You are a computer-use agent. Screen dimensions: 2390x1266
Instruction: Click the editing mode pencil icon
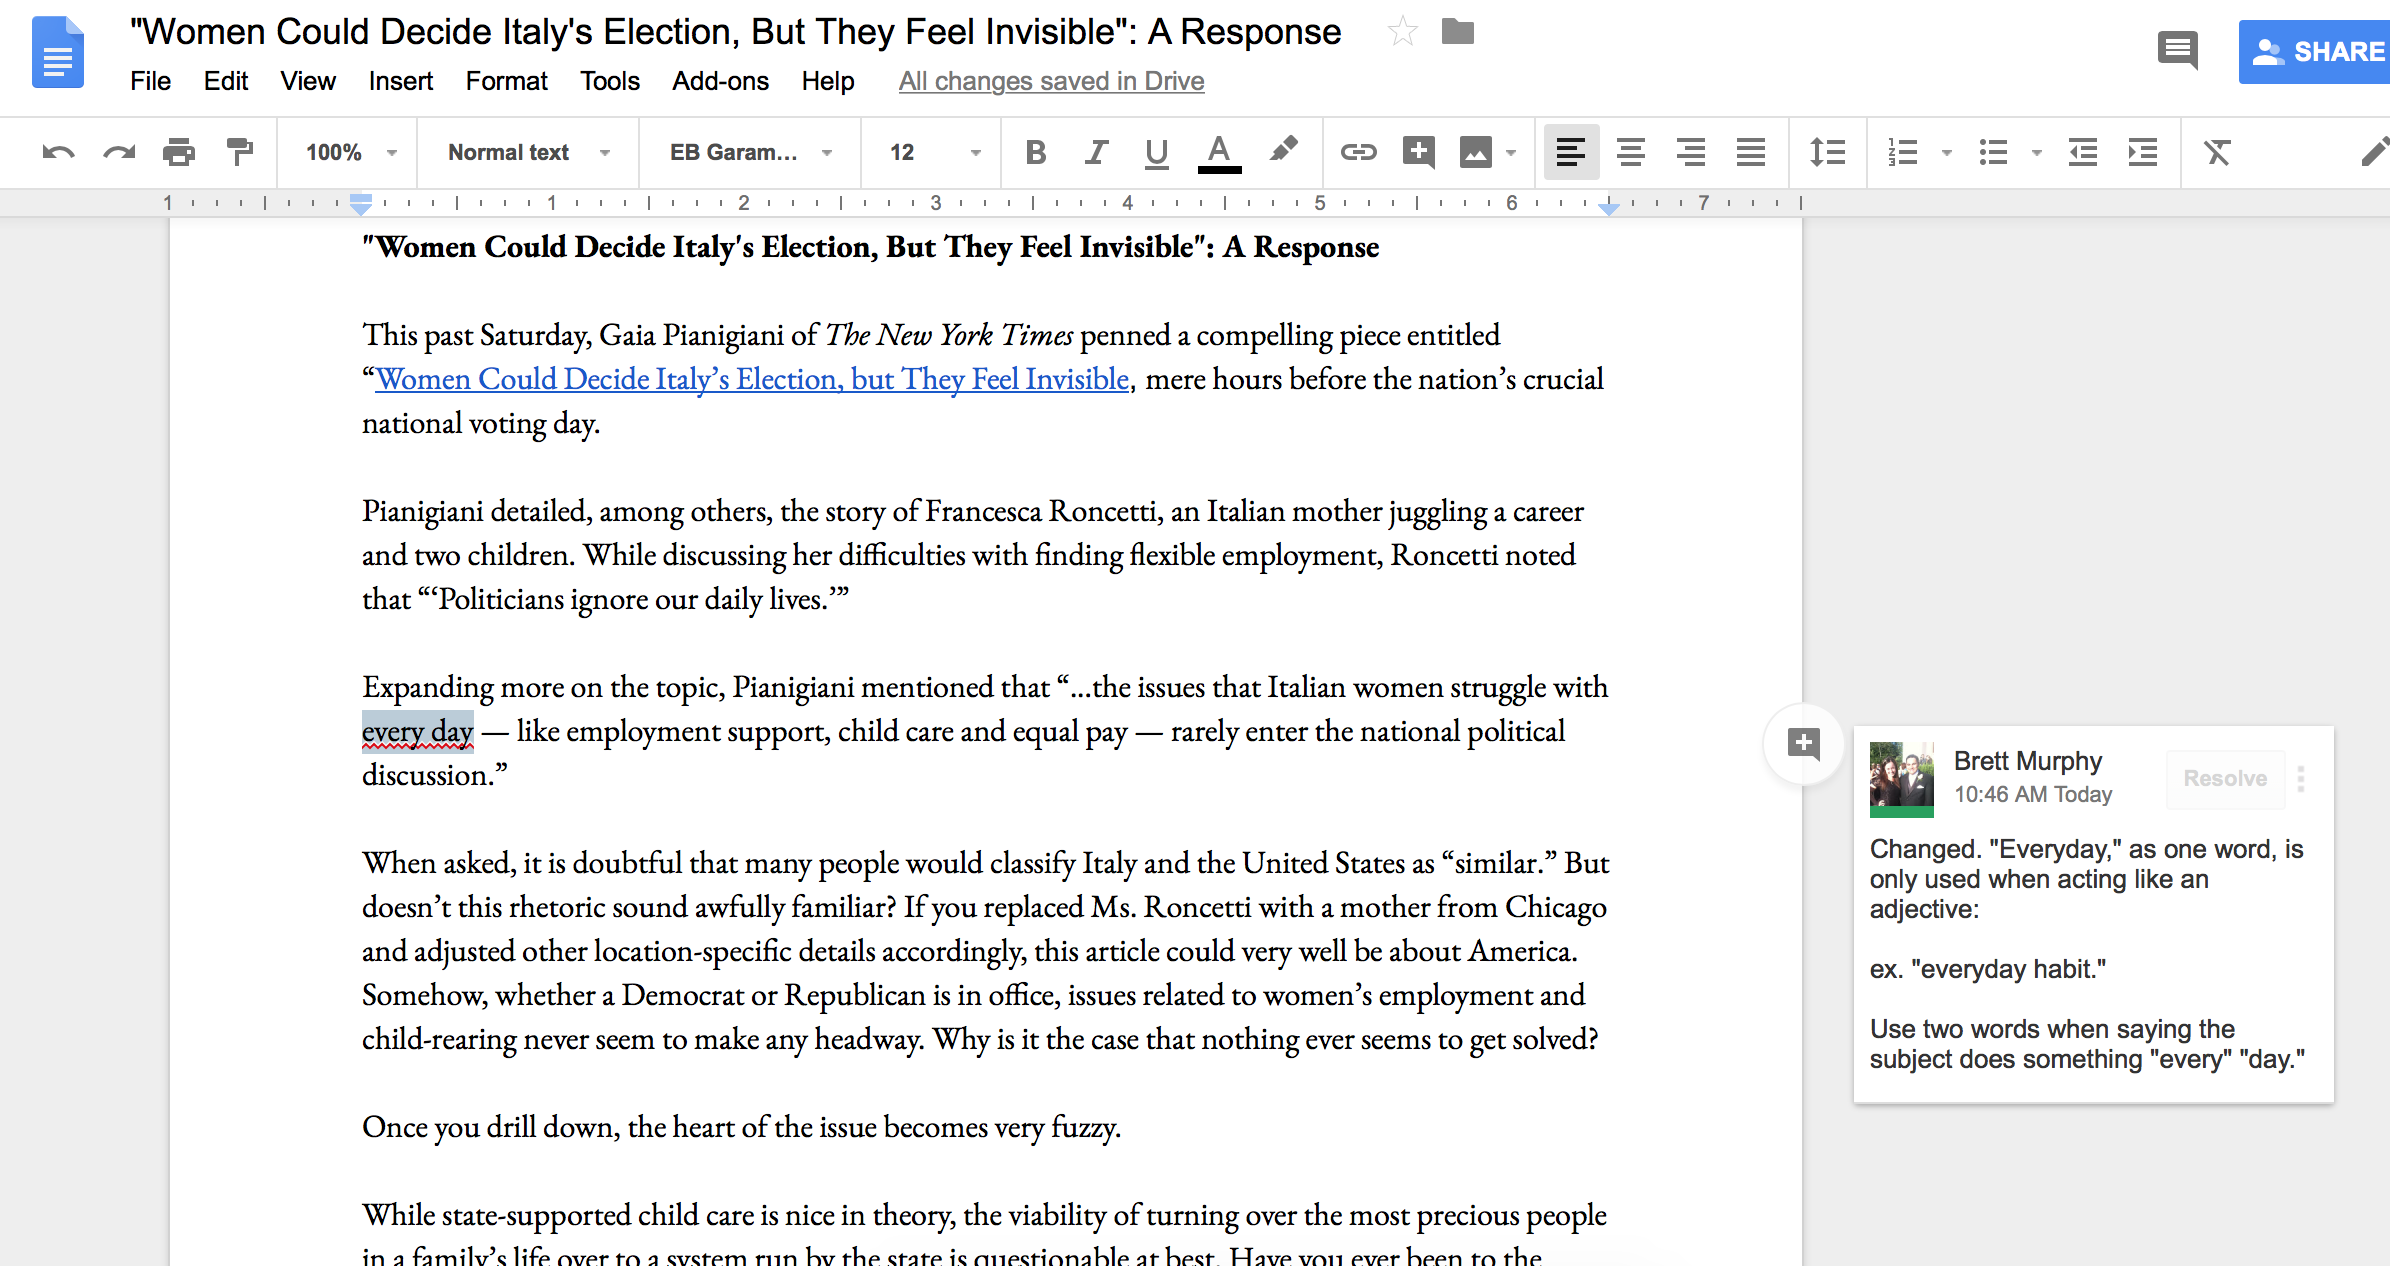2374,152
